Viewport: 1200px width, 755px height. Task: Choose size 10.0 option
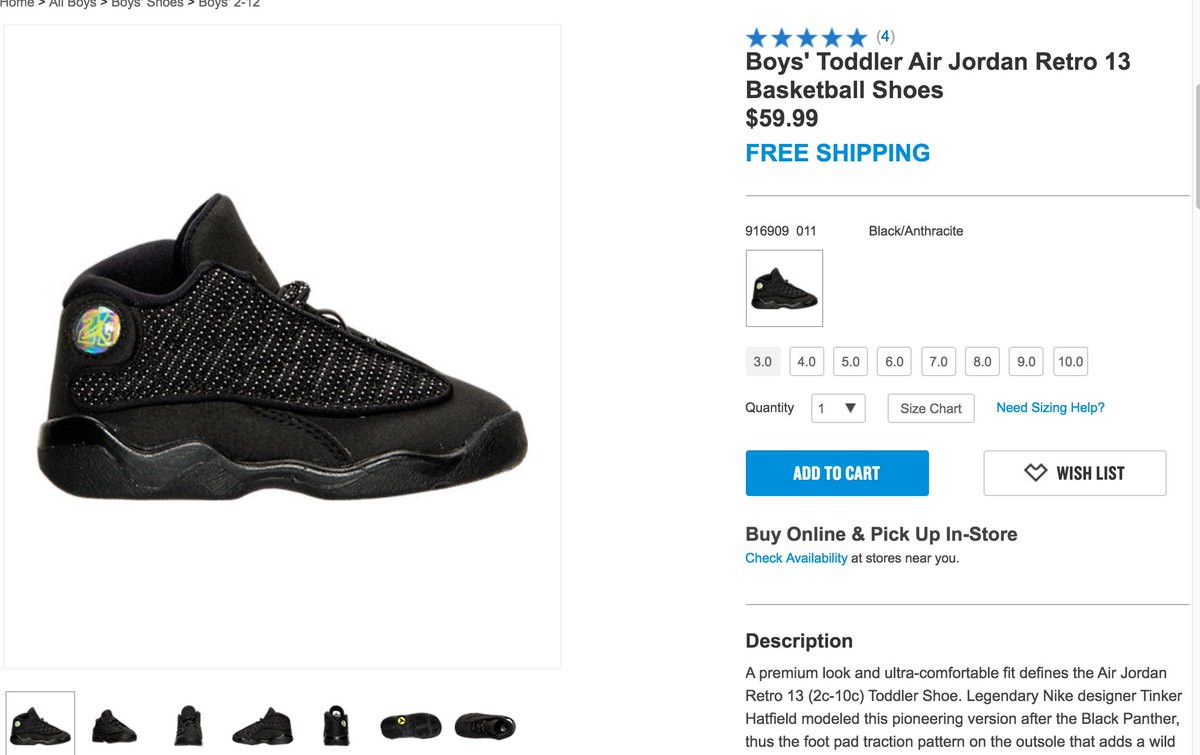click(x=1070, y=361)
